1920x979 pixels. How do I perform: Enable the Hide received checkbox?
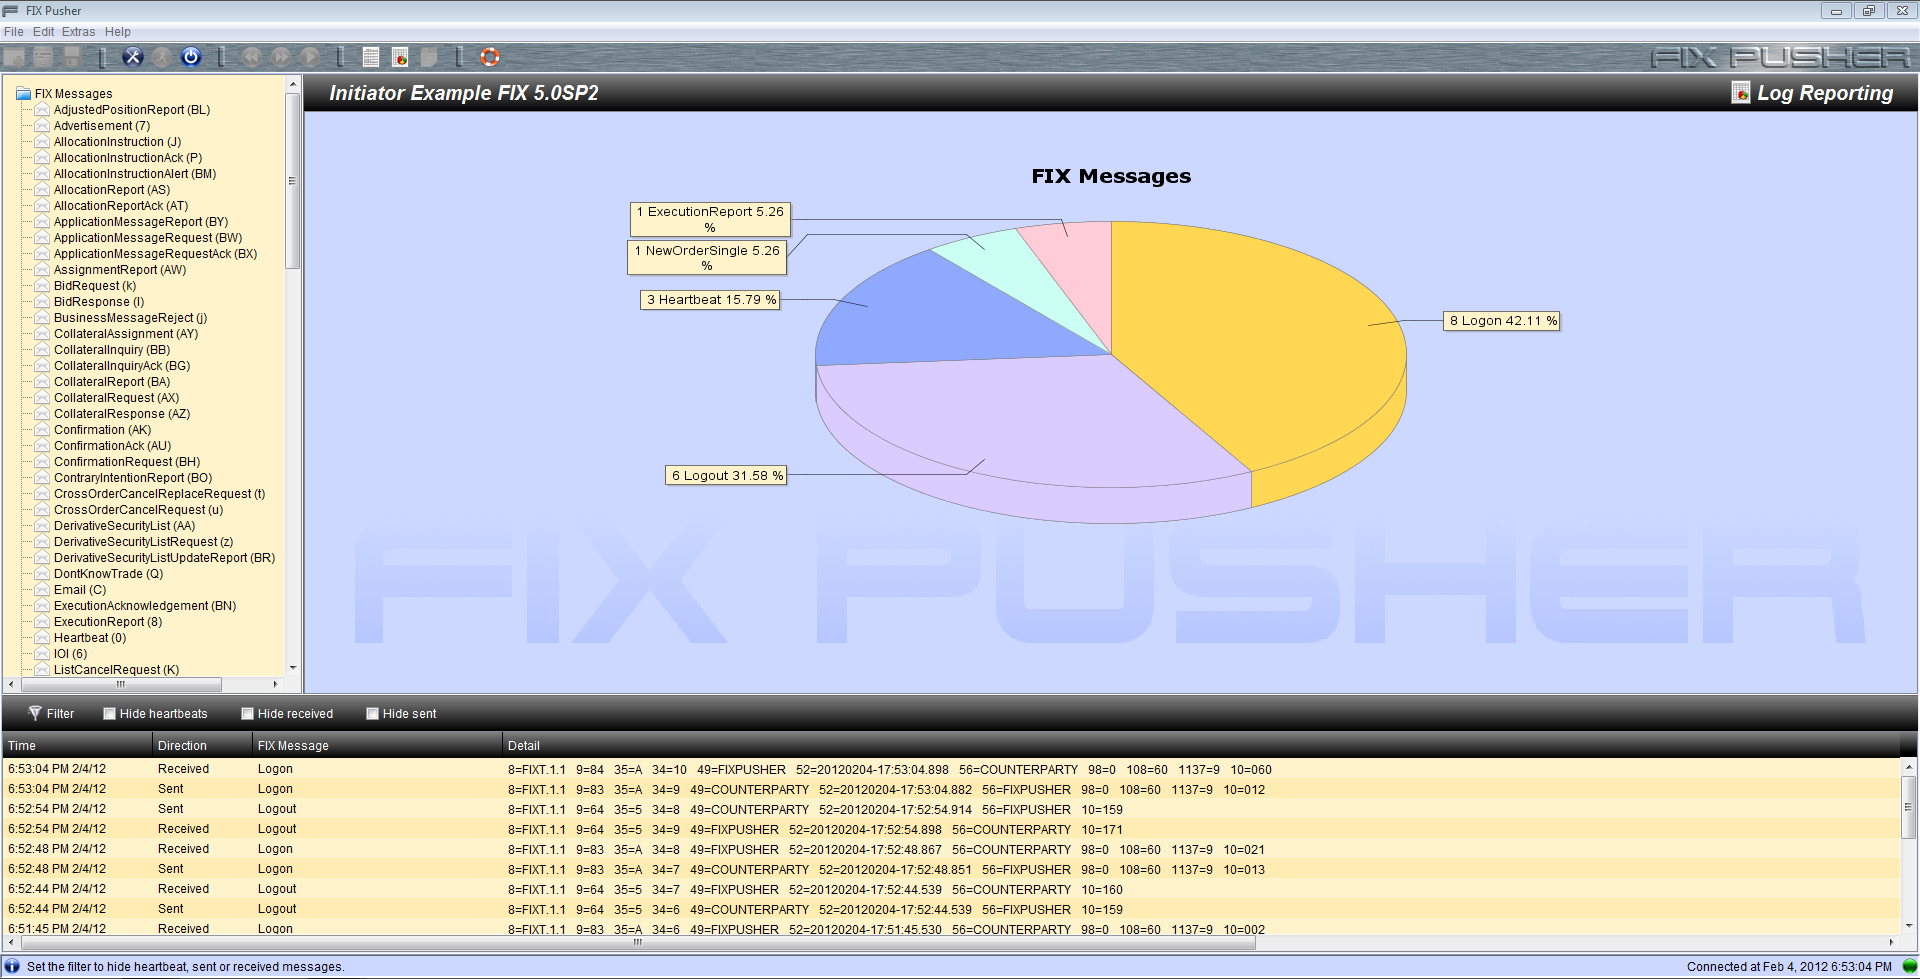click(247, 714)
